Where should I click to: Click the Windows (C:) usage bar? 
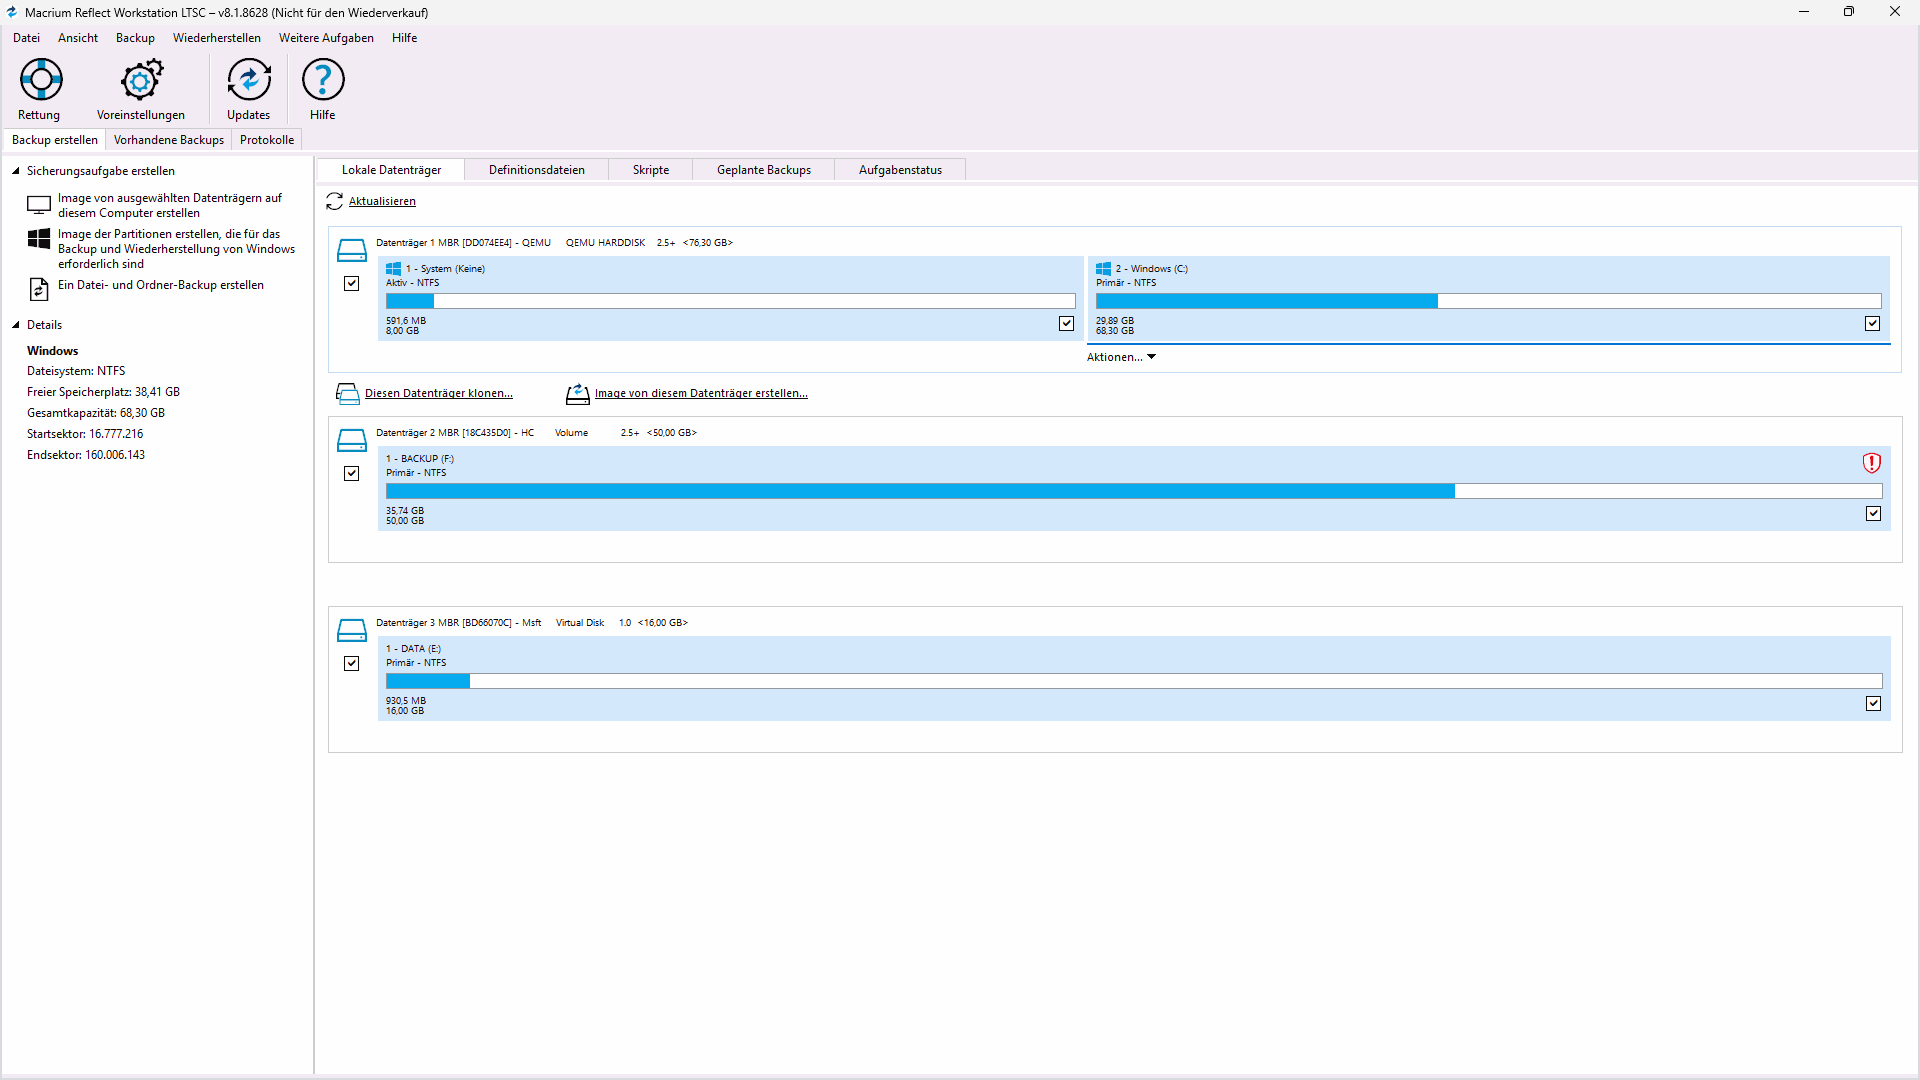pyautogui.click(x=1488, y=301)
